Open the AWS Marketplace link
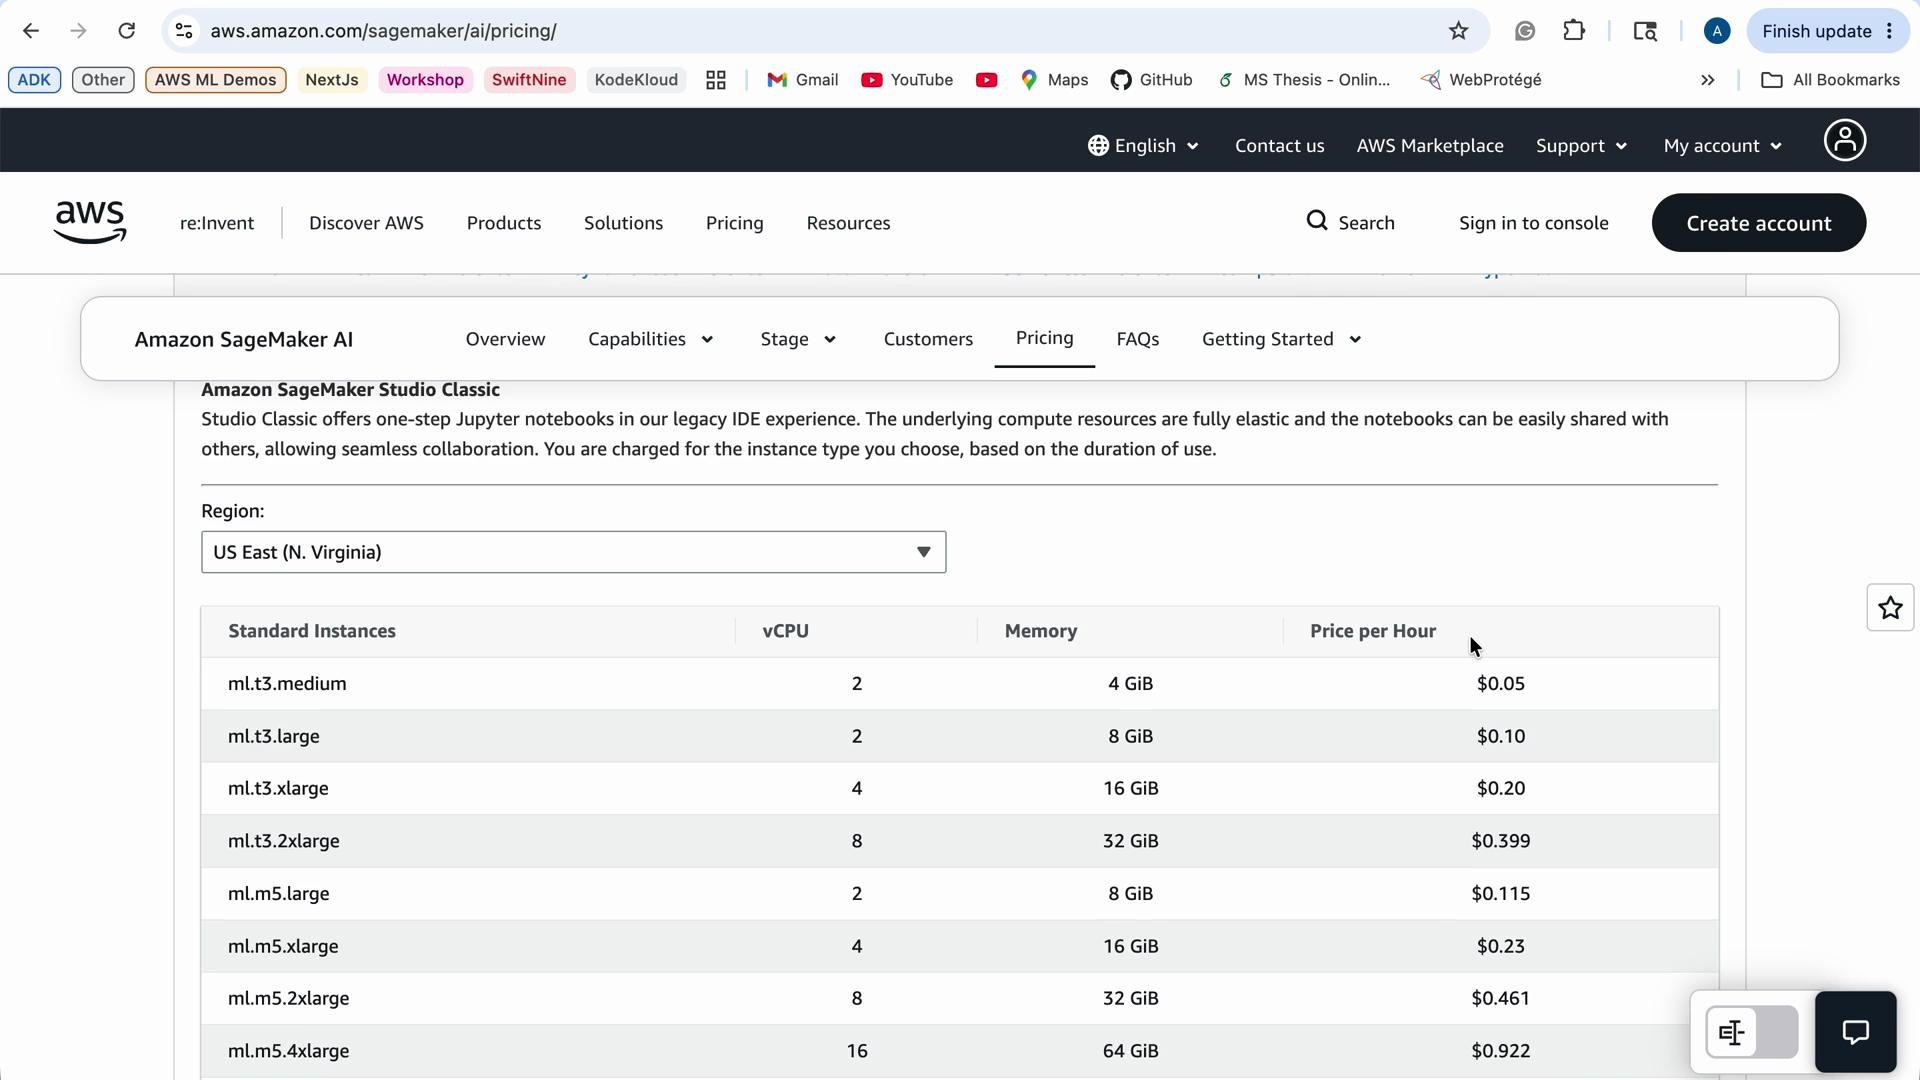Screen dimensions: 1920x1080 coord(1429,146)
